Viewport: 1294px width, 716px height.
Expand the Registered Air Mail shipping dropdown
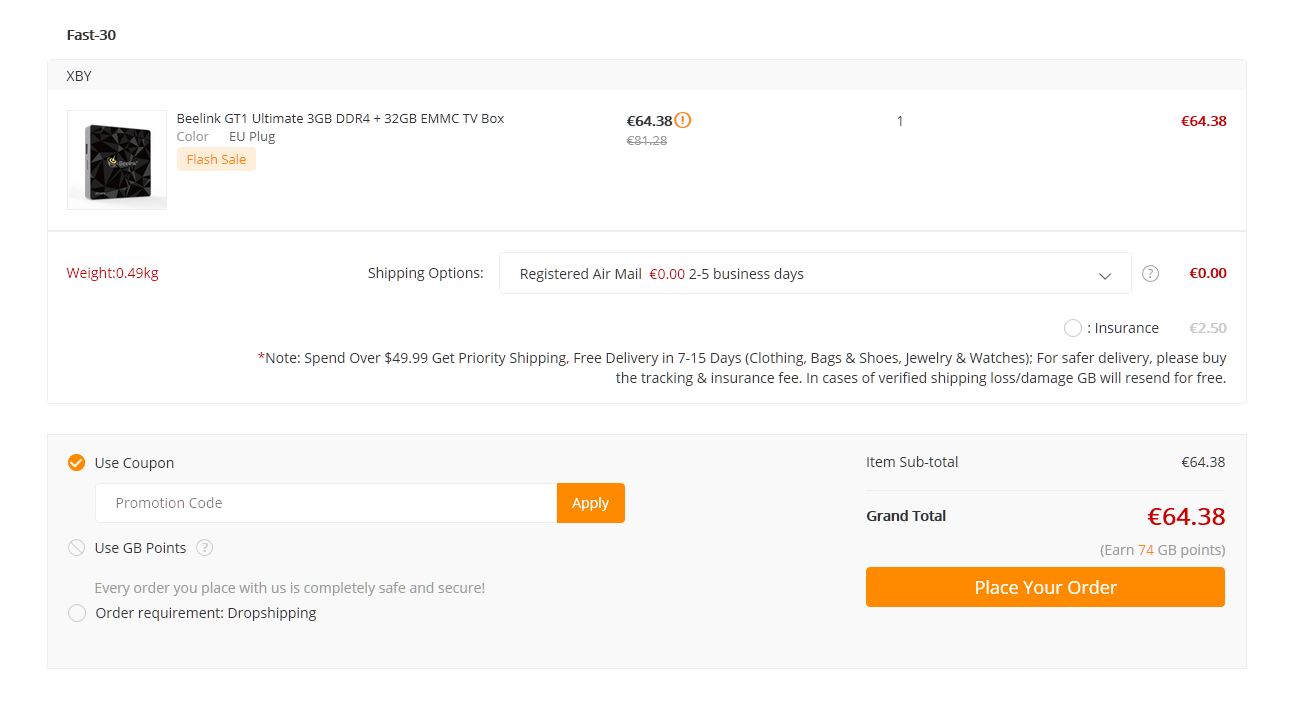pyautogui.click(x=815, y=273)
